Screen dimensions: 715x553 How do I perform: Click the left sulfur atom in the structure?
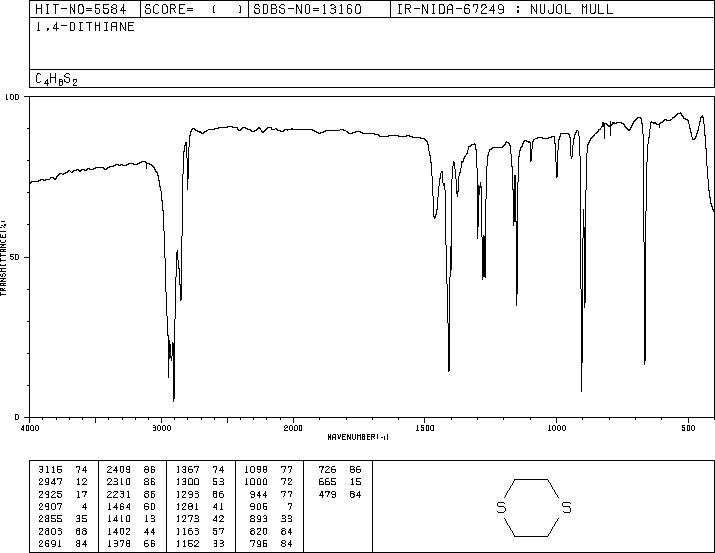point(501,507)
